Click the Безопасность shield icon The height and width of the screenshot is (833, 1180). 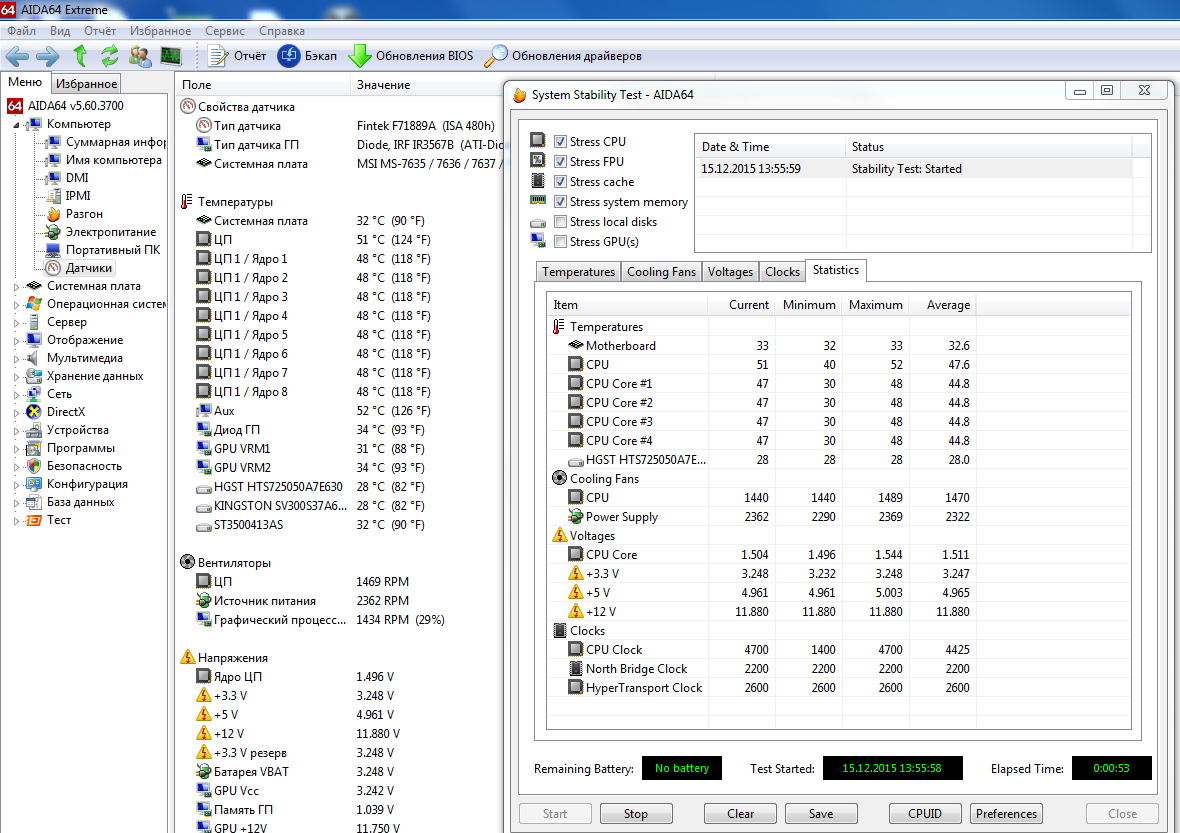tap(34, 466)
